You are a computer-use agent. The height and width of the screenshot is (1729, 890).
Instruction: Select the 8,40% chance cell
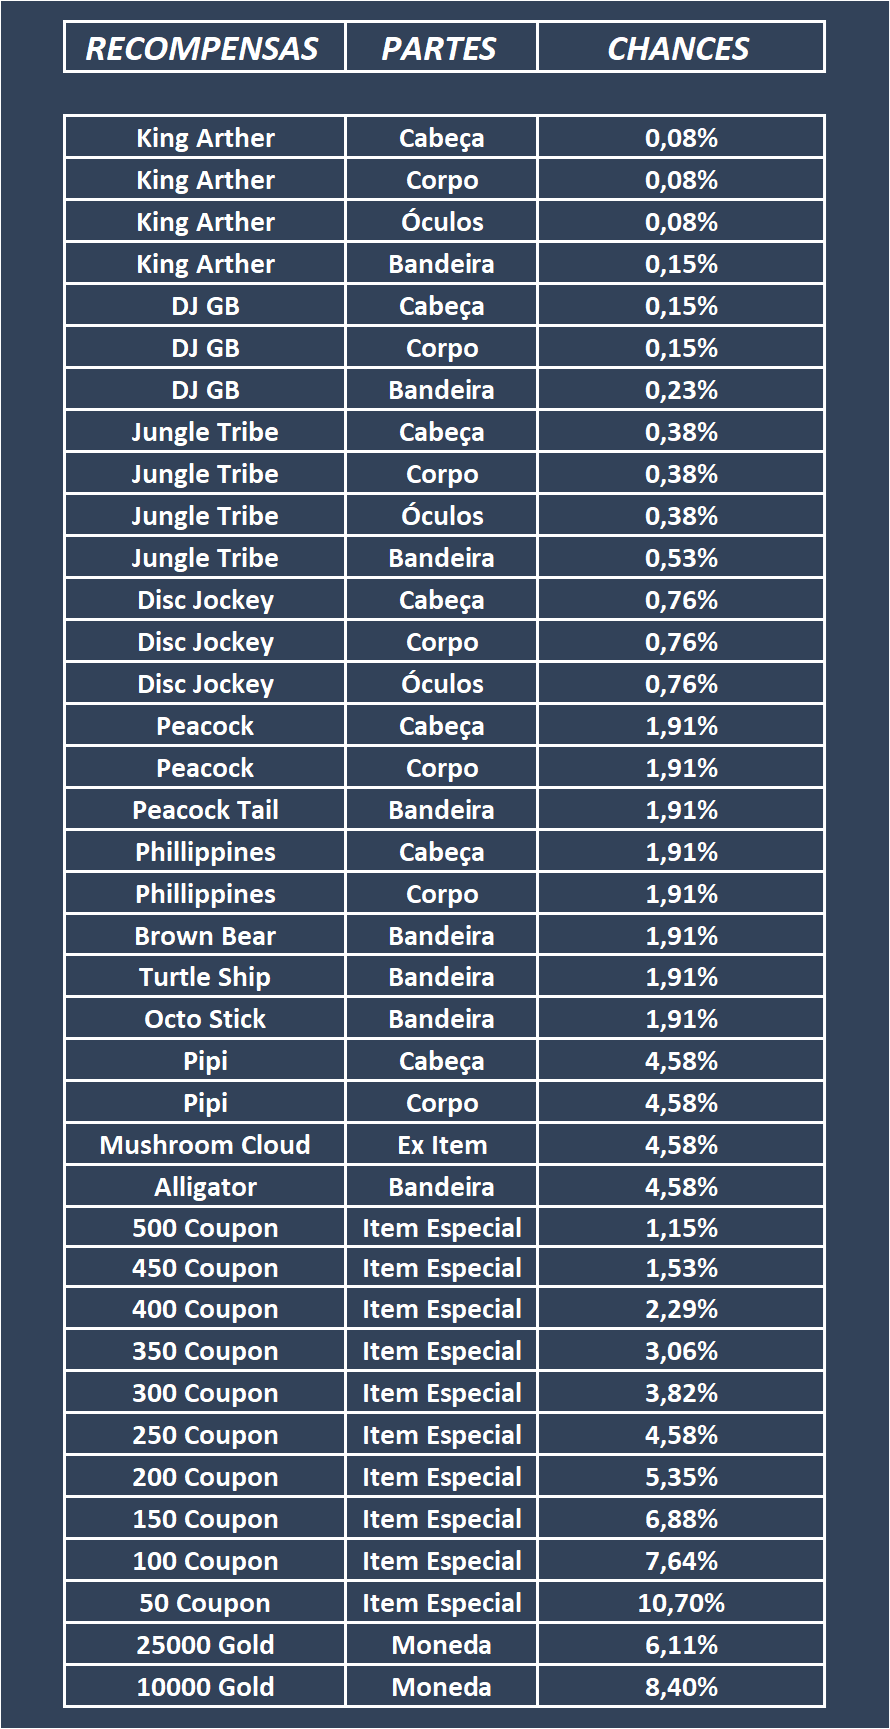point(681,1687)
